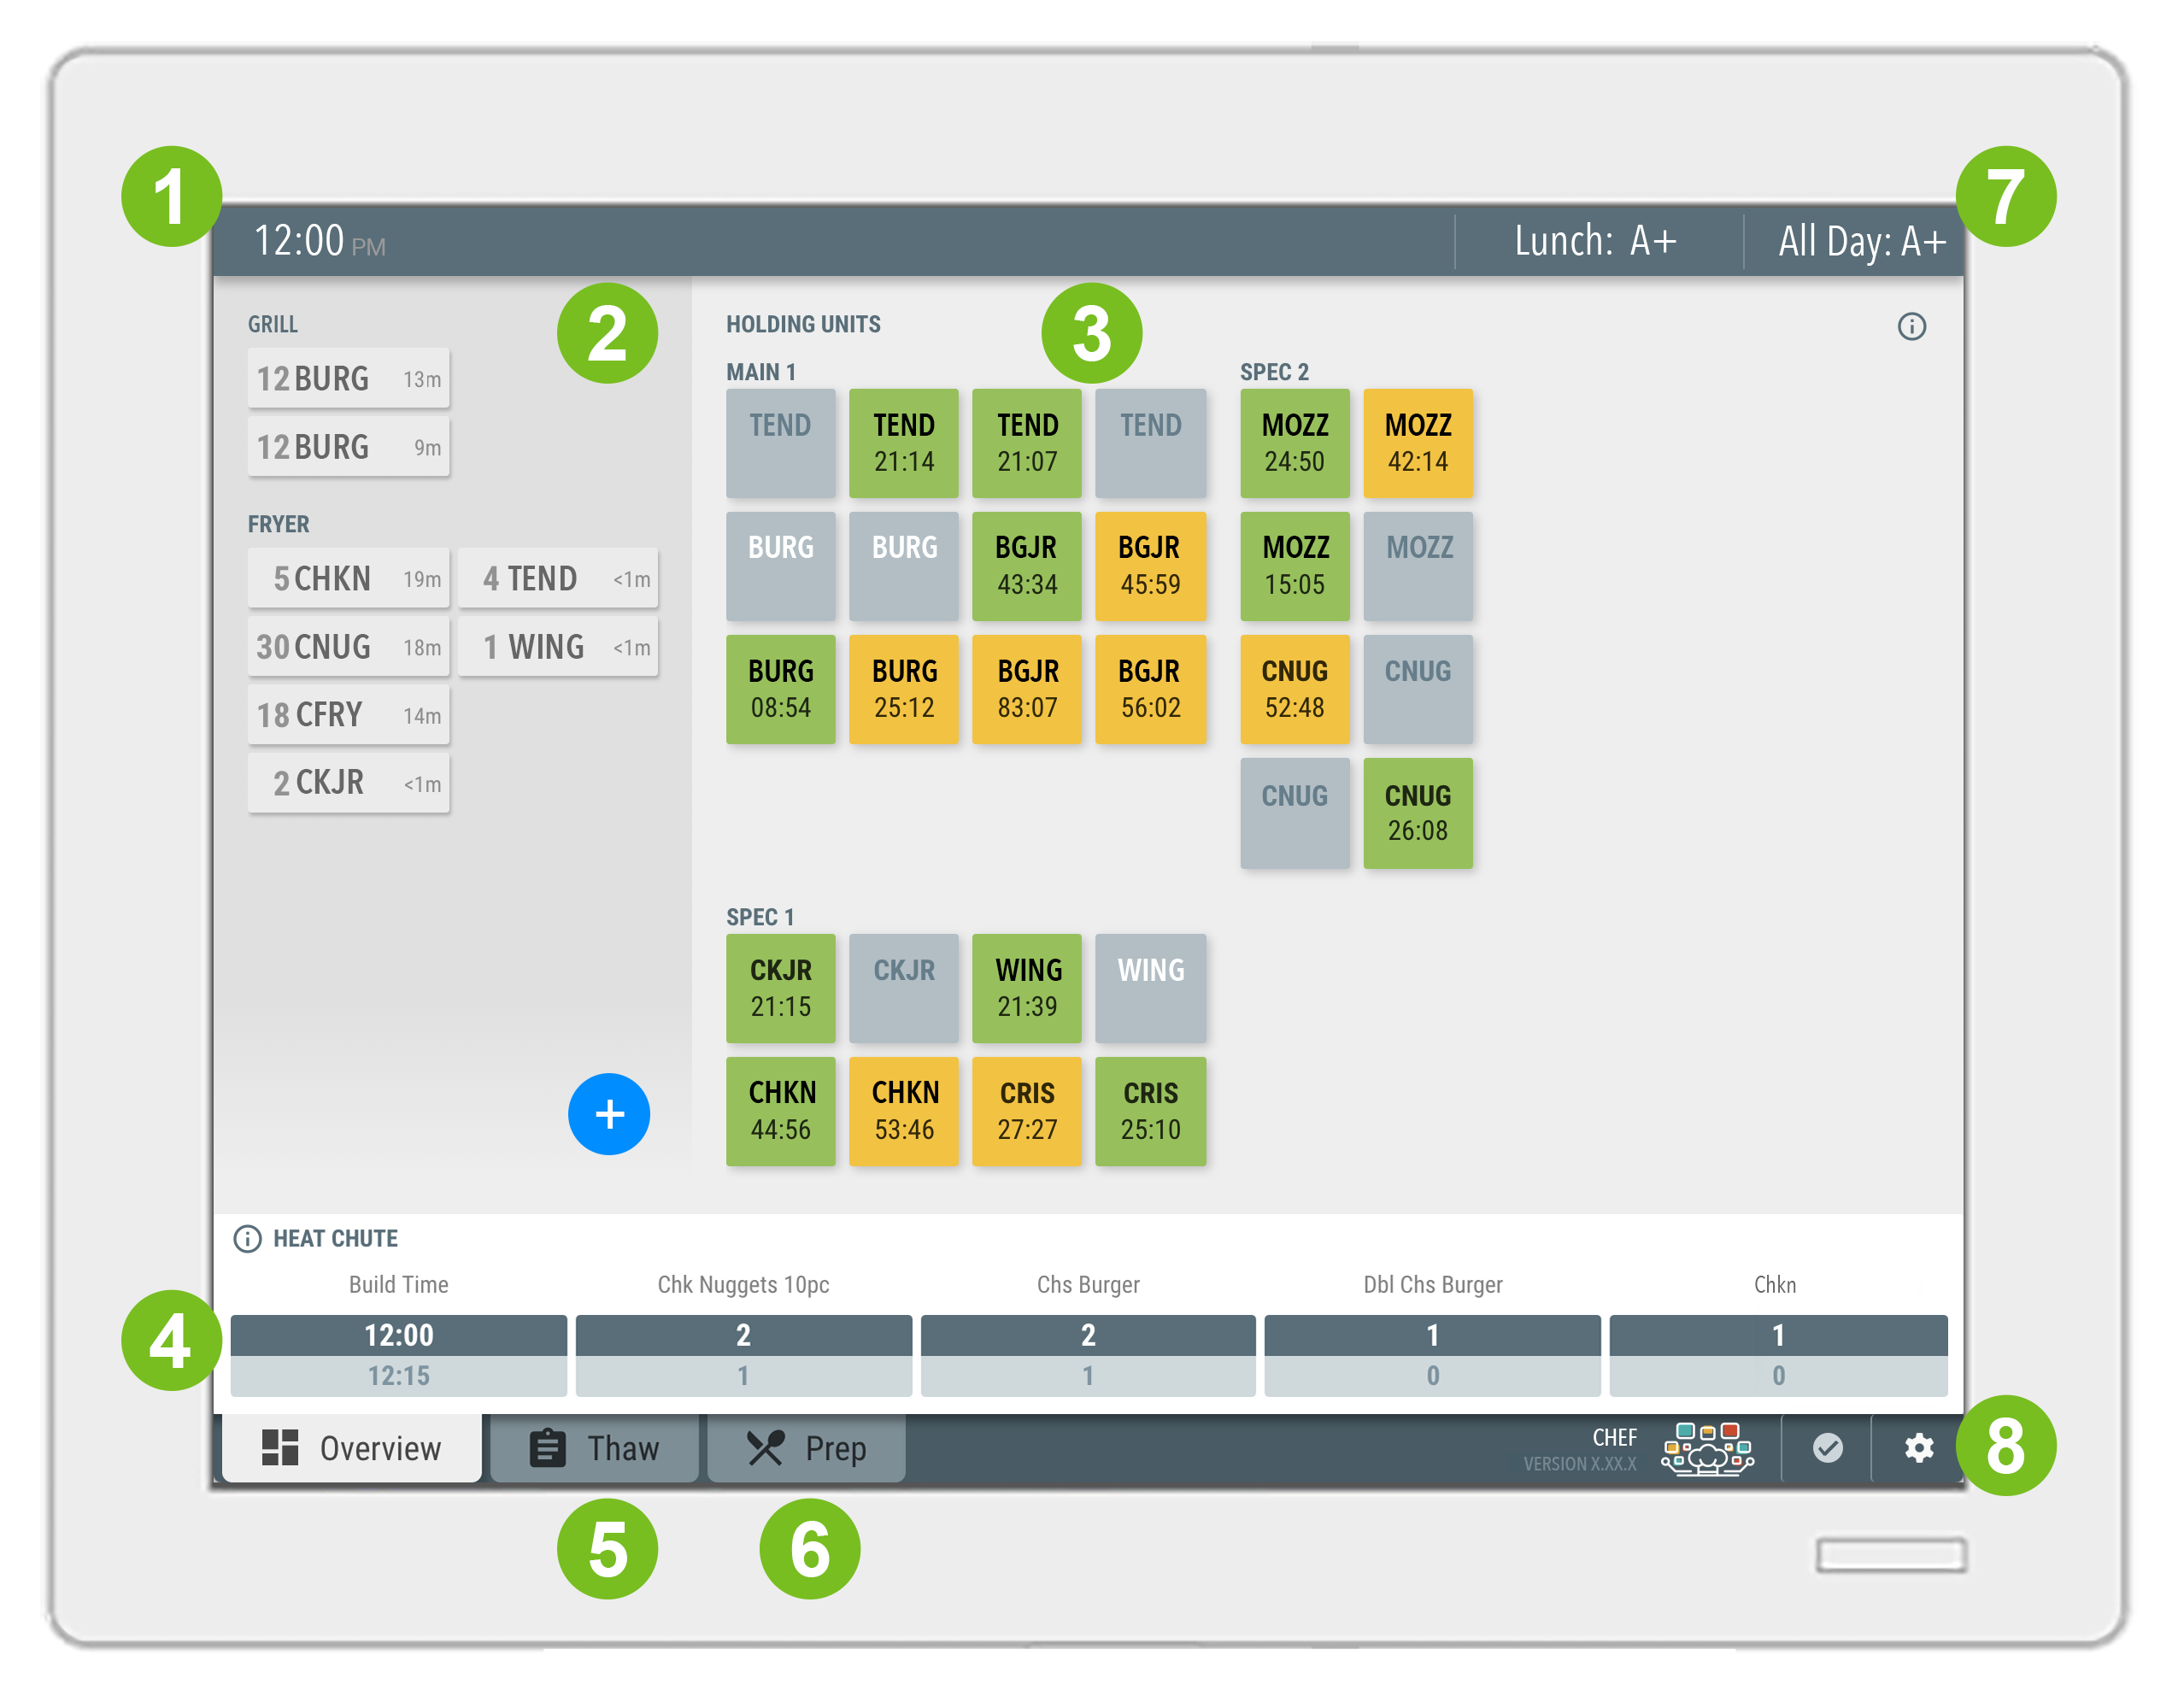Click the All Day: A+ header status
Image resolution: width=2184 pixels, height=1702 pixels.
[x=1861, y=240]
